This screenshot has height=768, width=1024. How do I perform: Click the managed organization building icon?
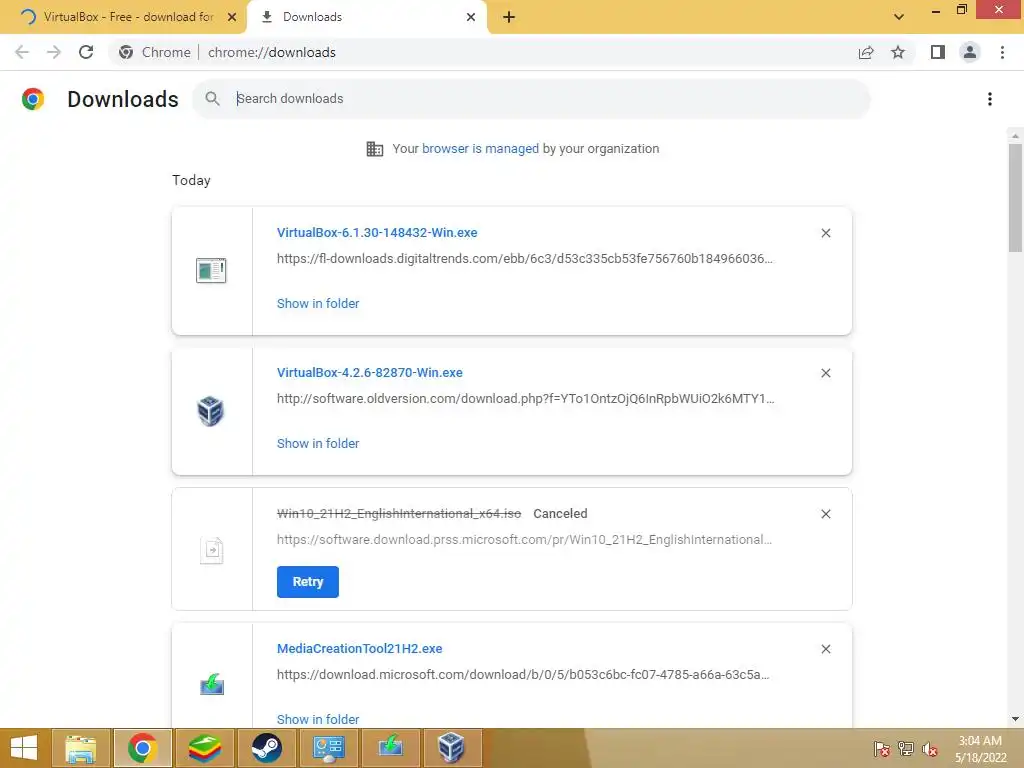[375, 149]
